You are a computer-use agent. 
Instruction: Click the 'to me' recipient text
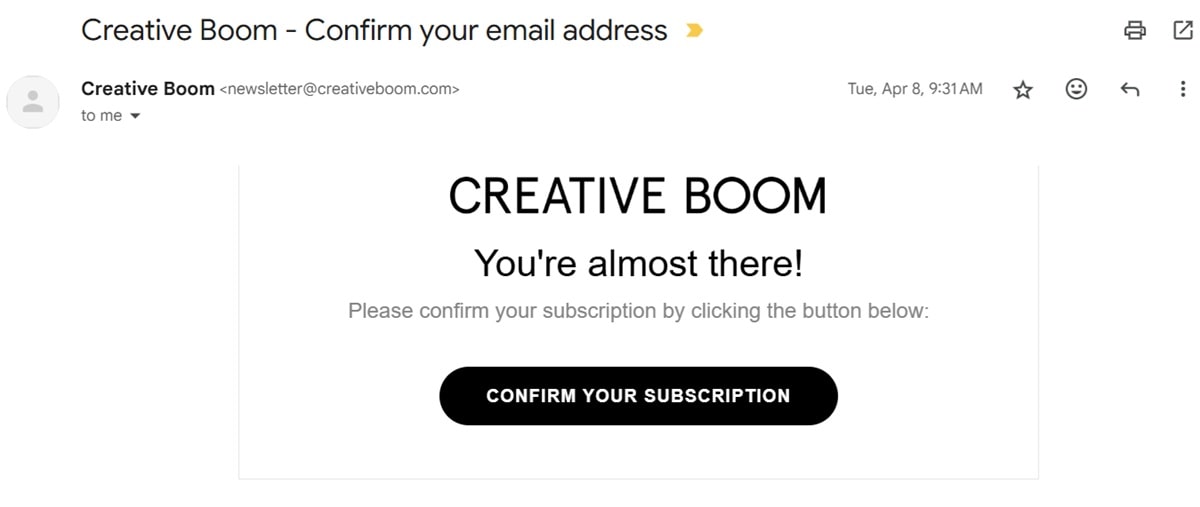point(101,116)
